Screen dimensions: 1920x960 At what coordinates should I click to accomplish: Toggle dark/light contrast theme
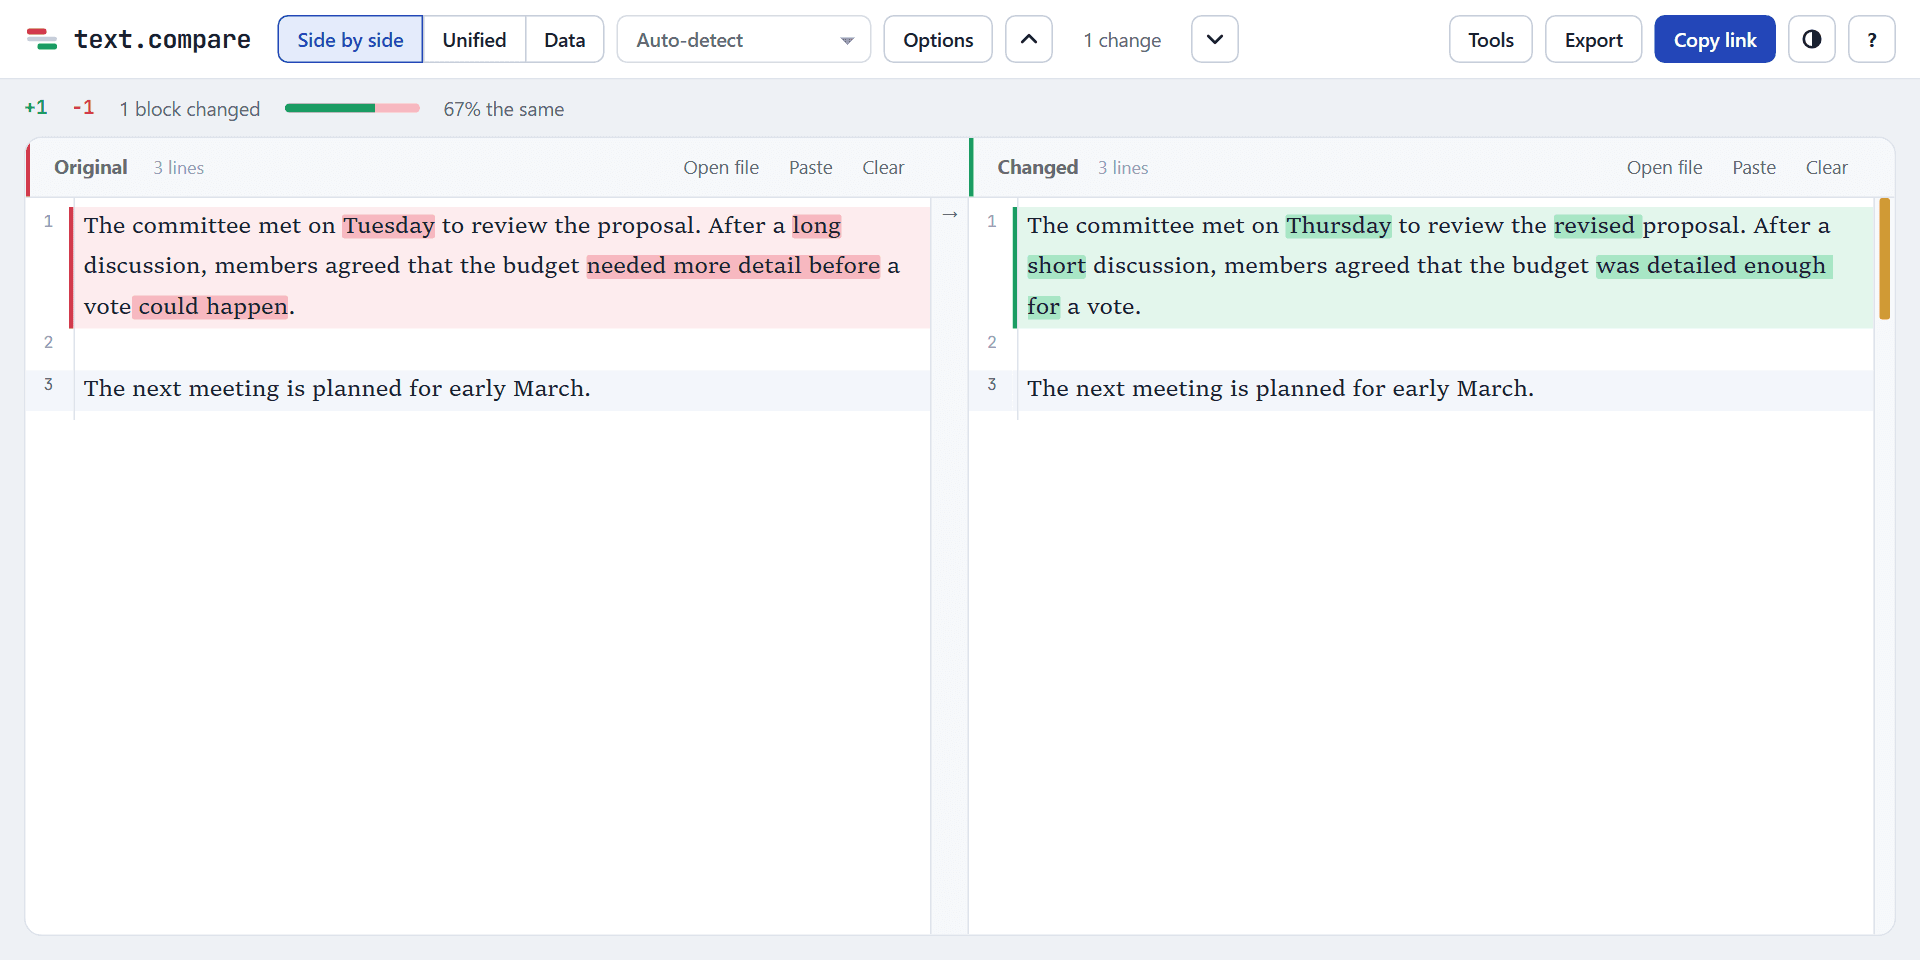pyautogui.click(x=1812, y=39)
